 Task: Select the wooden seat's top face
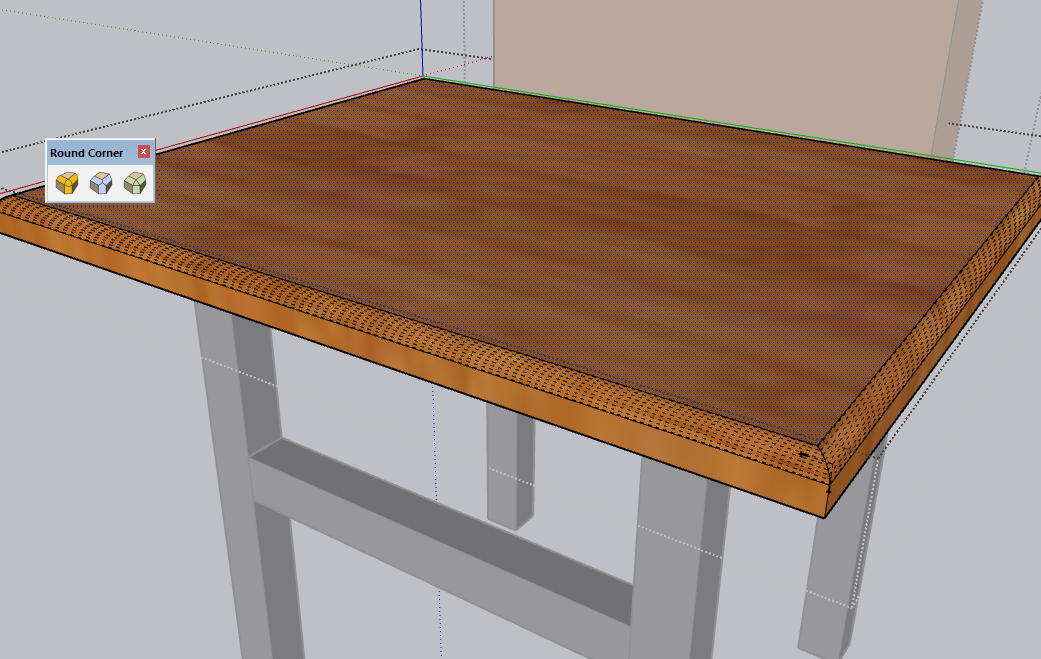click(x=531, y=252)
